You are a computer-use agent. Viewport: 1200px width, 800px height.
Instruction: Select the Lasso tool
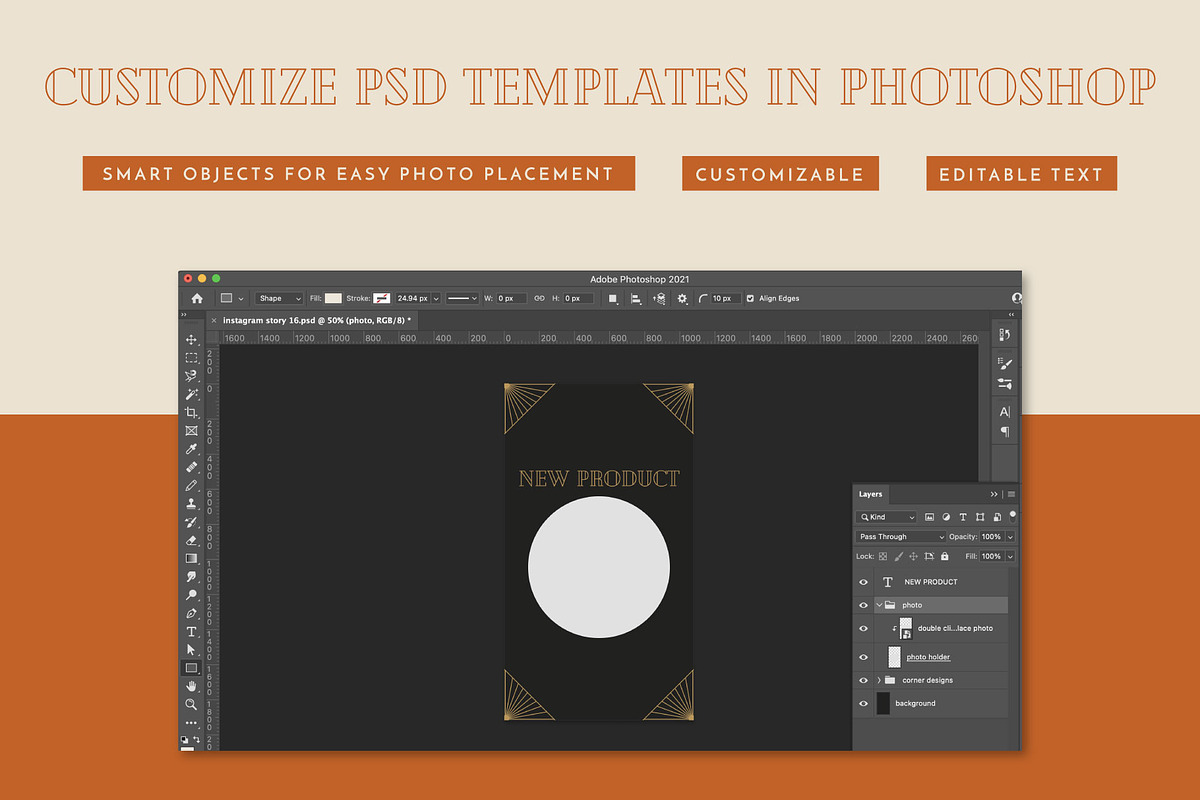click(x=191, y=376)
